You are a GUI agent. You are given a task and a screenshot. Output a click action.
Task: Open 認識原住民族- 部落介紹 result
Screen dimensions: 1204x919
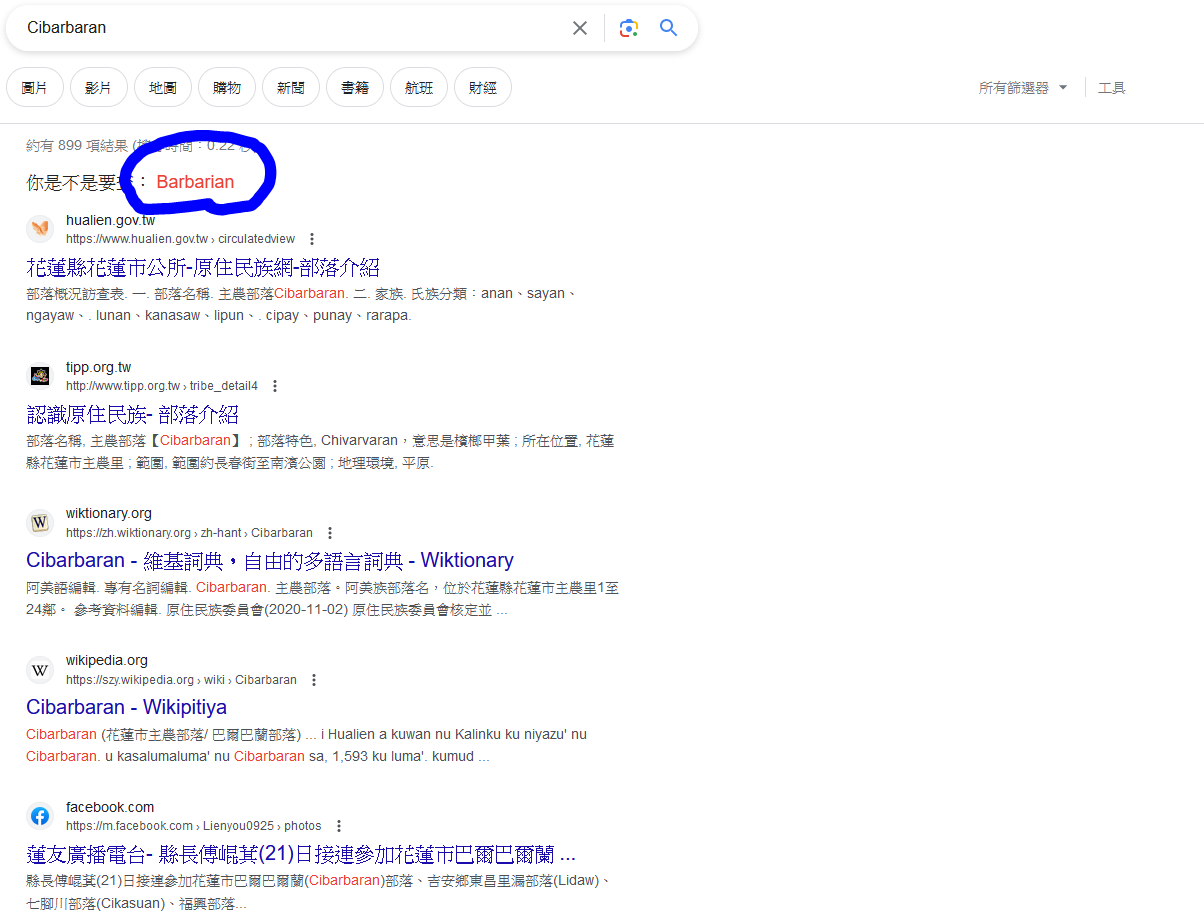[132, 414]
